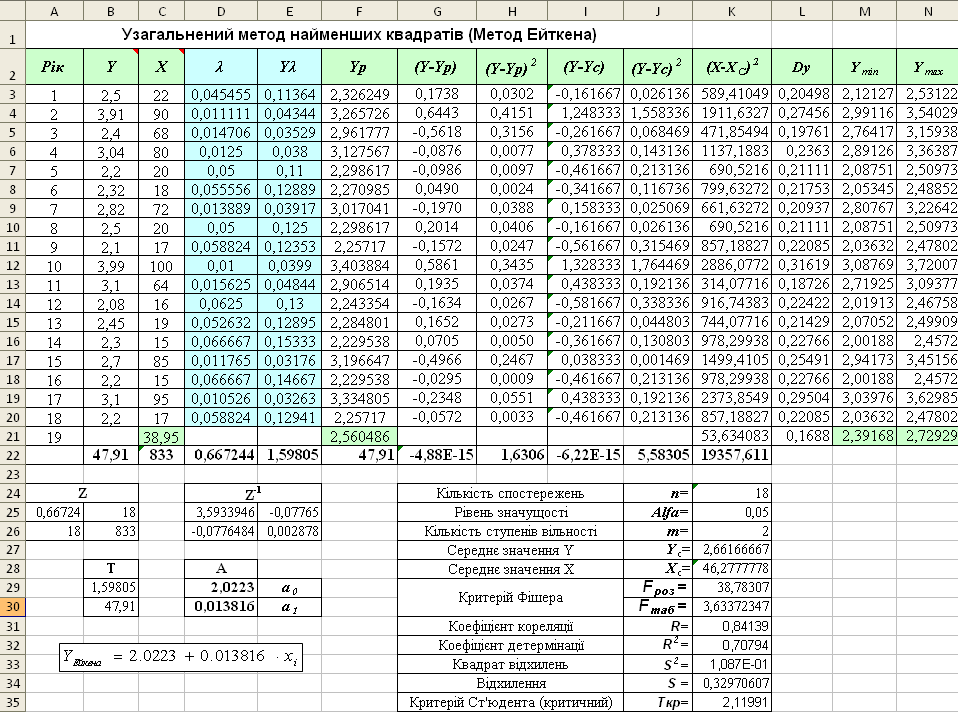This screenshot has width=958, height=712.
Task: Select coefficient cell 0,013816
Action: [221, 607]
